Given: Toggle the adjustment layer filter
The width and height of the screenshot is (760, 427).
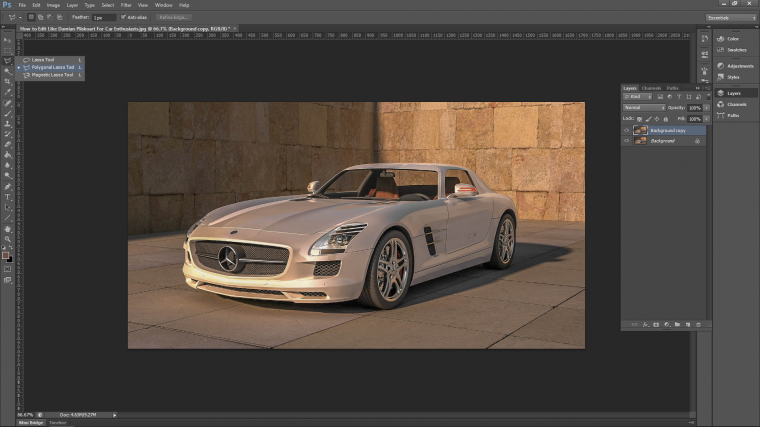Looking at the screenshot, I should coord(670,97).
